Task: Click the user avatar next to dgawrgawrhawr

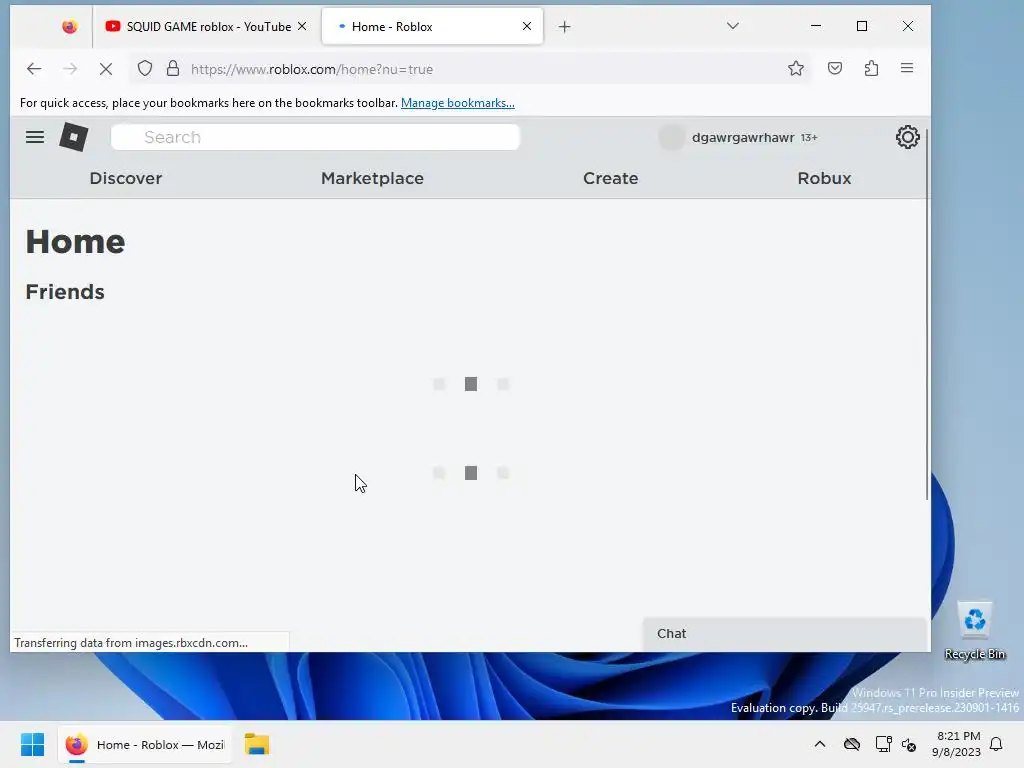Action: 671,137
